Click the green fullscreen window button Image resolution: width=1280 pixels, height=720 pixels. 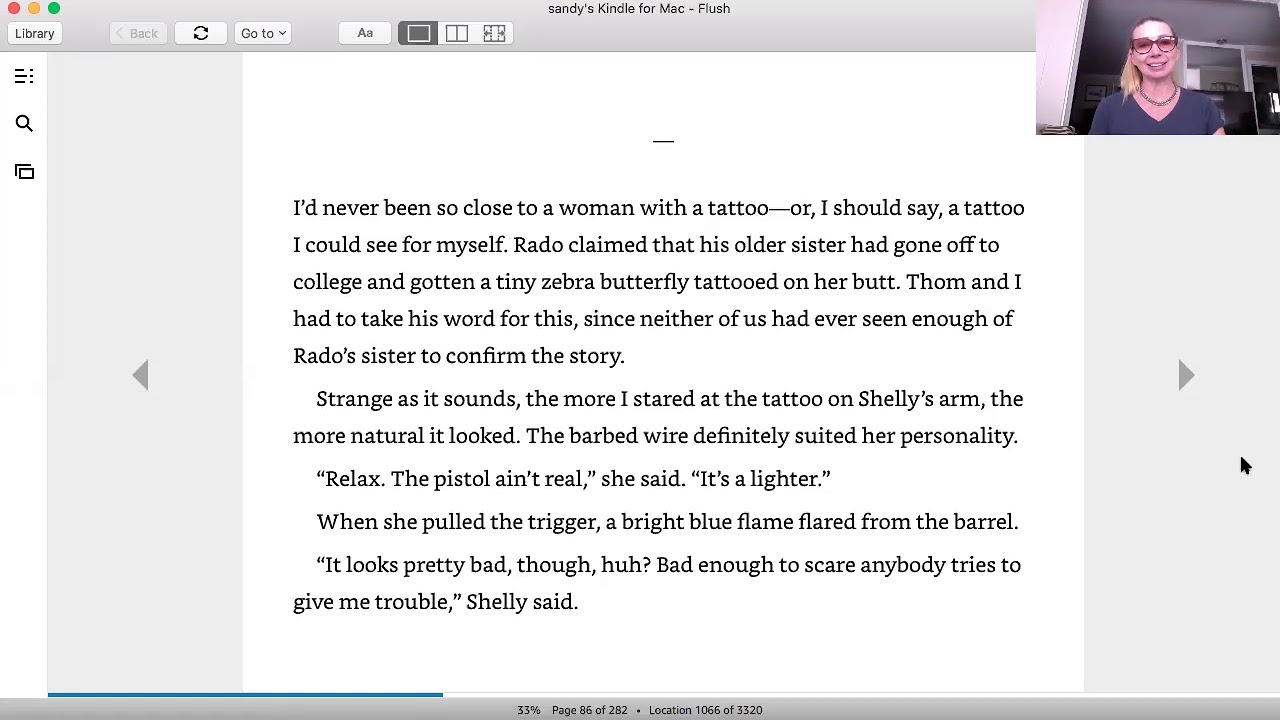point(54,8)
